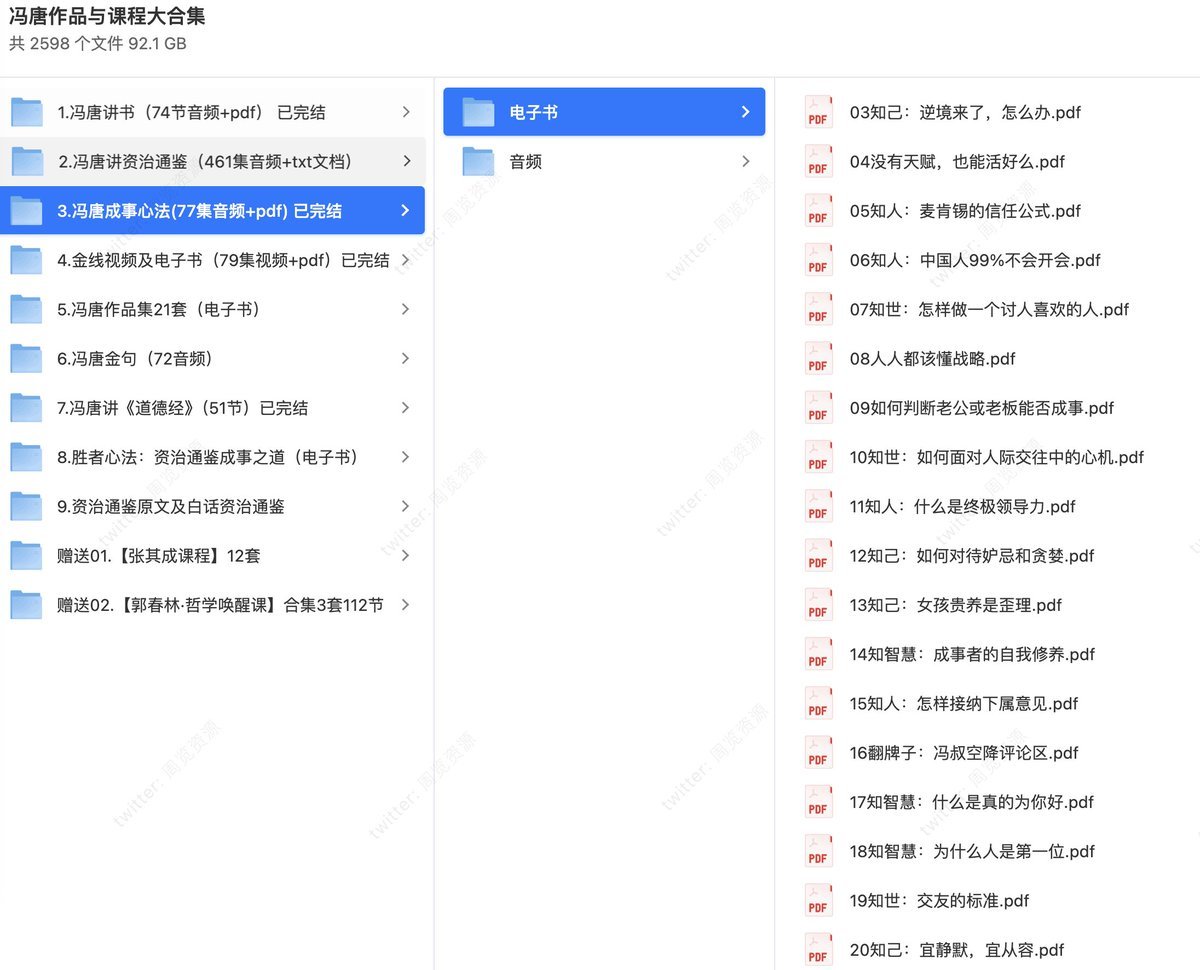1200x970 pixels.
Task: Select file name 13知己：女孩贵养是歪理.pdf
Action: click(955, 605)
